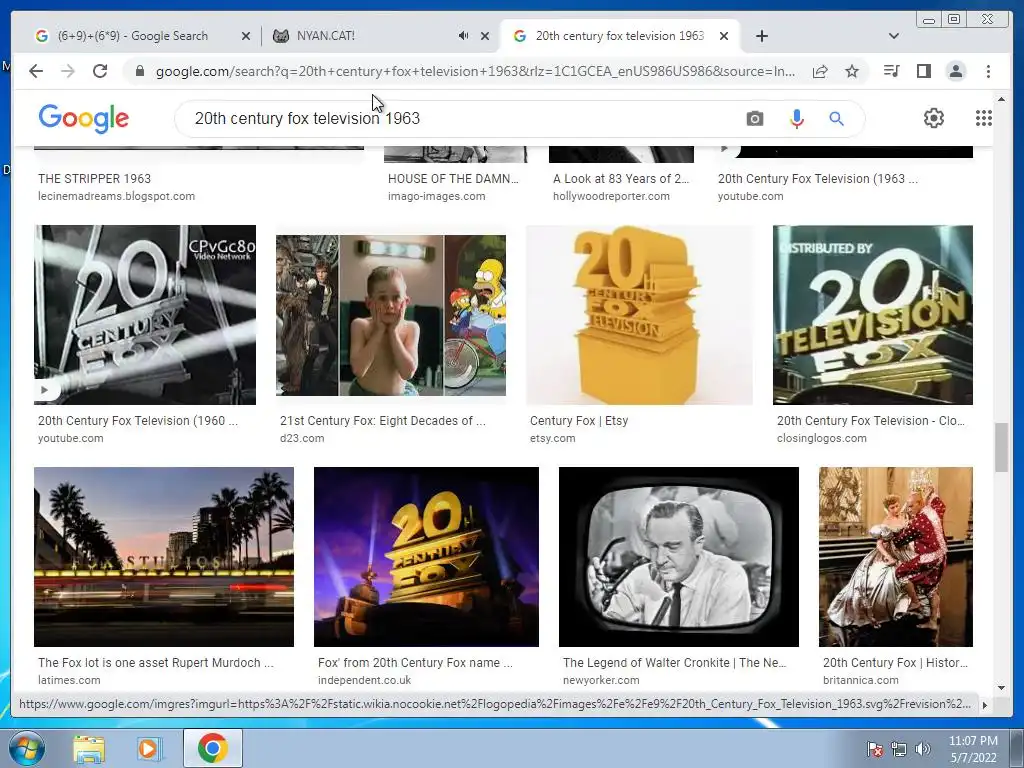Click the Google logo
Viewport: 1024px width, 768px height.
[84, 119]
